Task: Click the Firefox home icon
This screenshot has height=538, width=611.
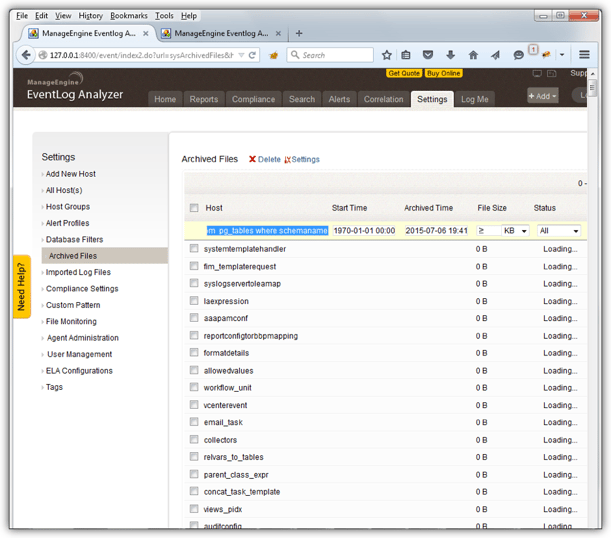Action: [473, 55]
